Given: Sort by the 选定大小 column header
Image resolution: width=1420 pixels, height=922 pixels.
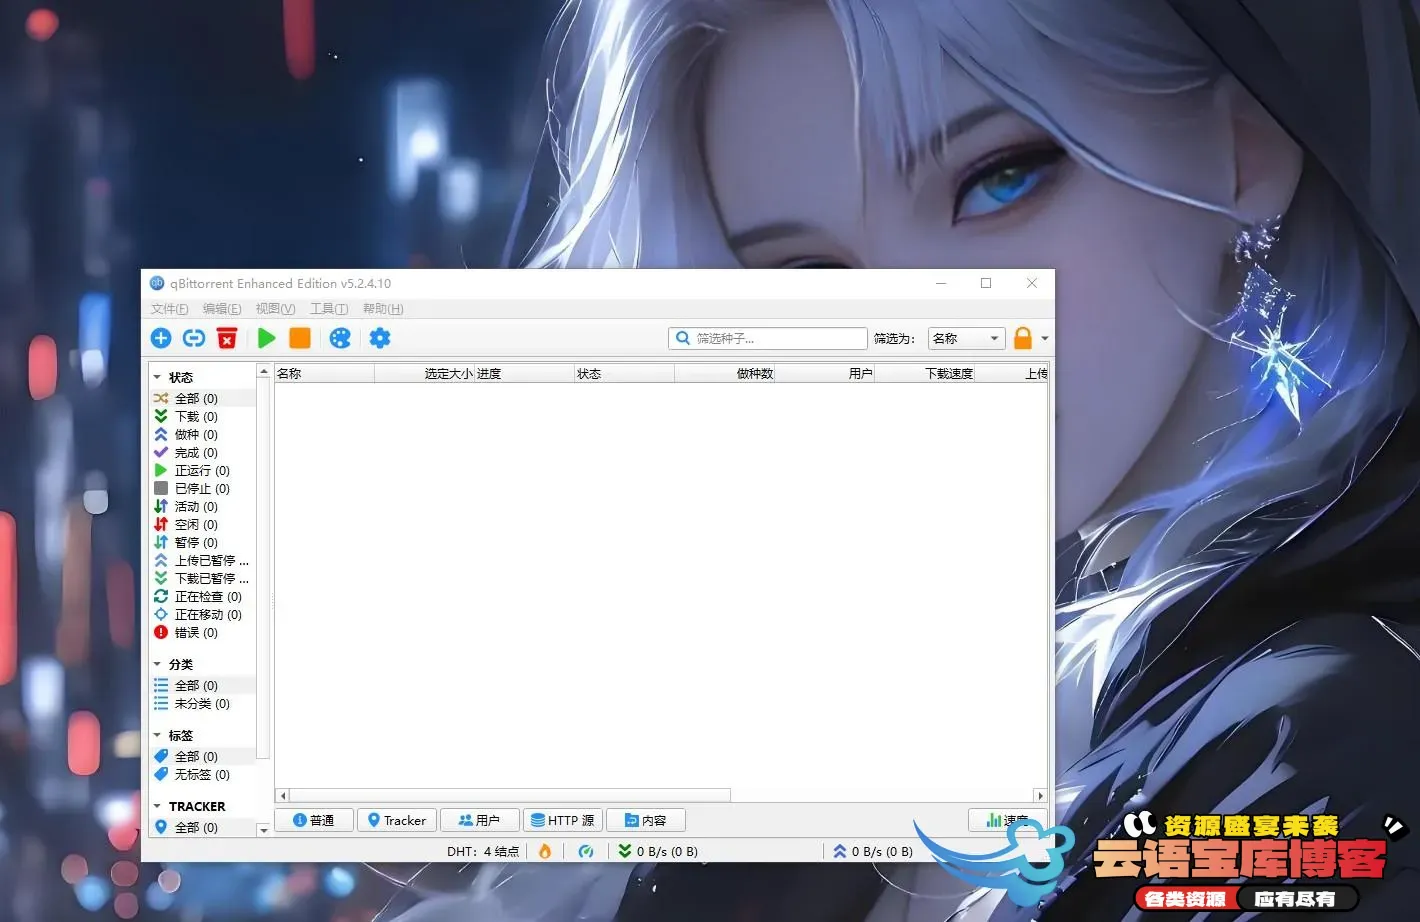Looking at the screenshot, I should click(425, 373).
